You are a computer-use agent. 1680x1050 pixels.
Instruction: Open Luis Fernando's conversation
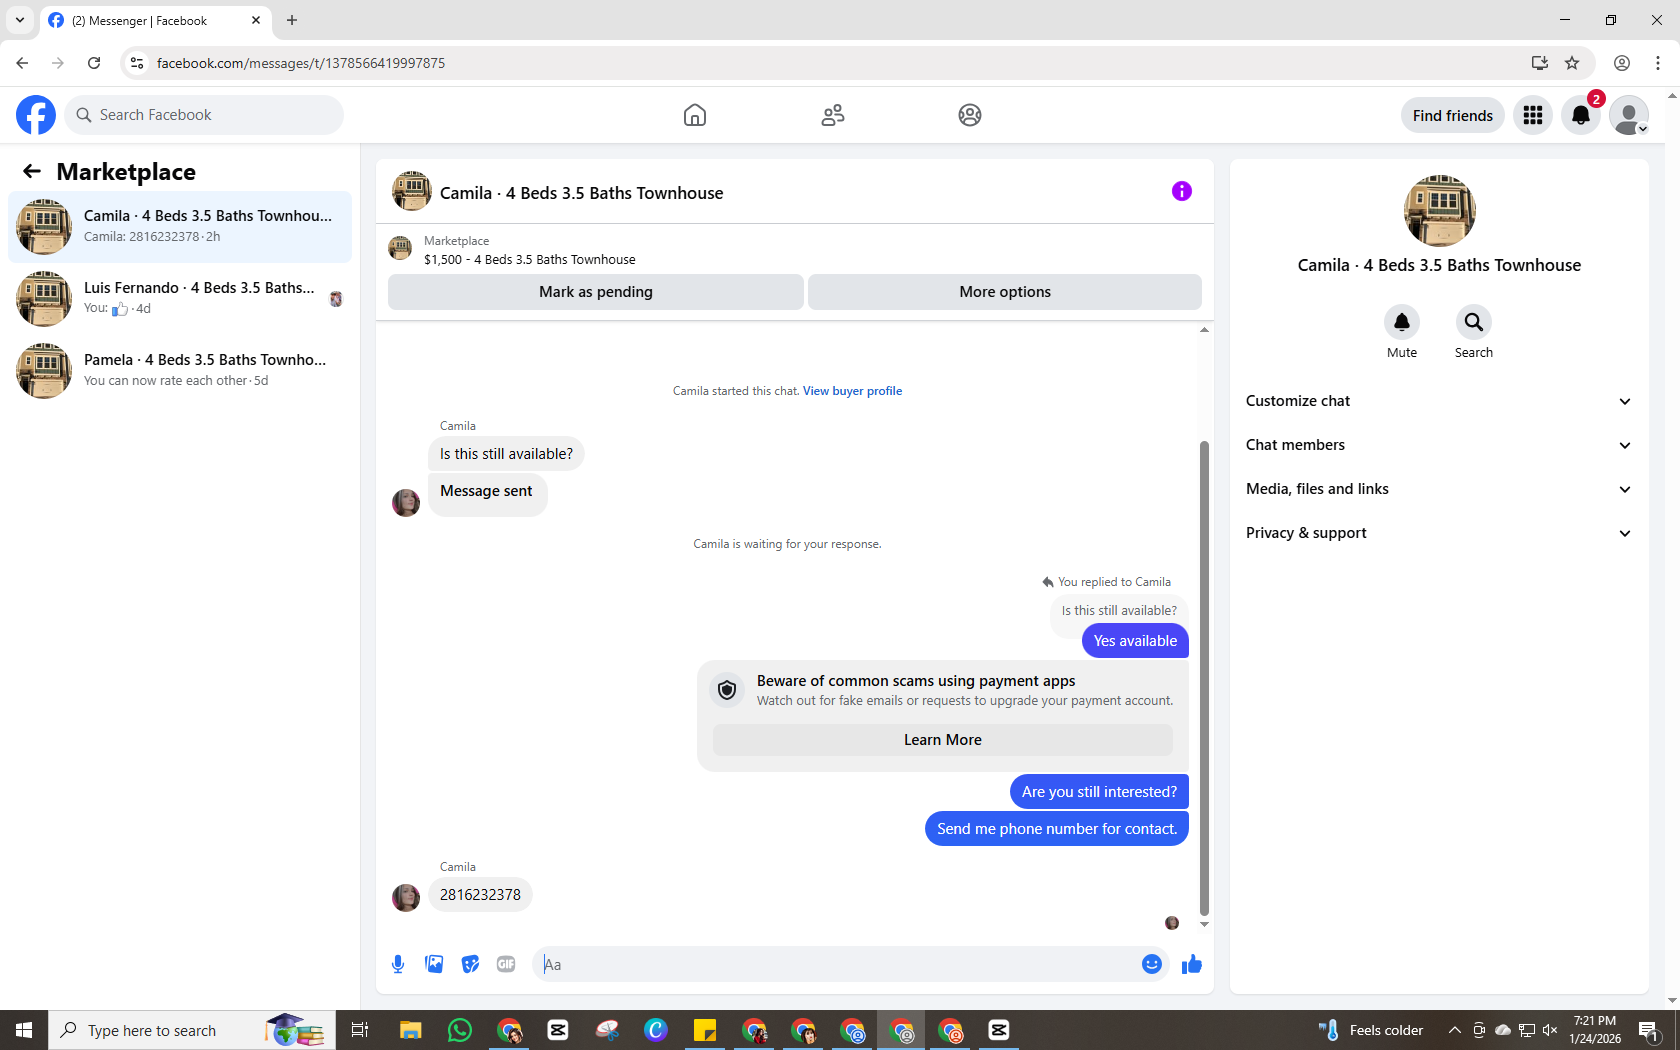(180, 299)
